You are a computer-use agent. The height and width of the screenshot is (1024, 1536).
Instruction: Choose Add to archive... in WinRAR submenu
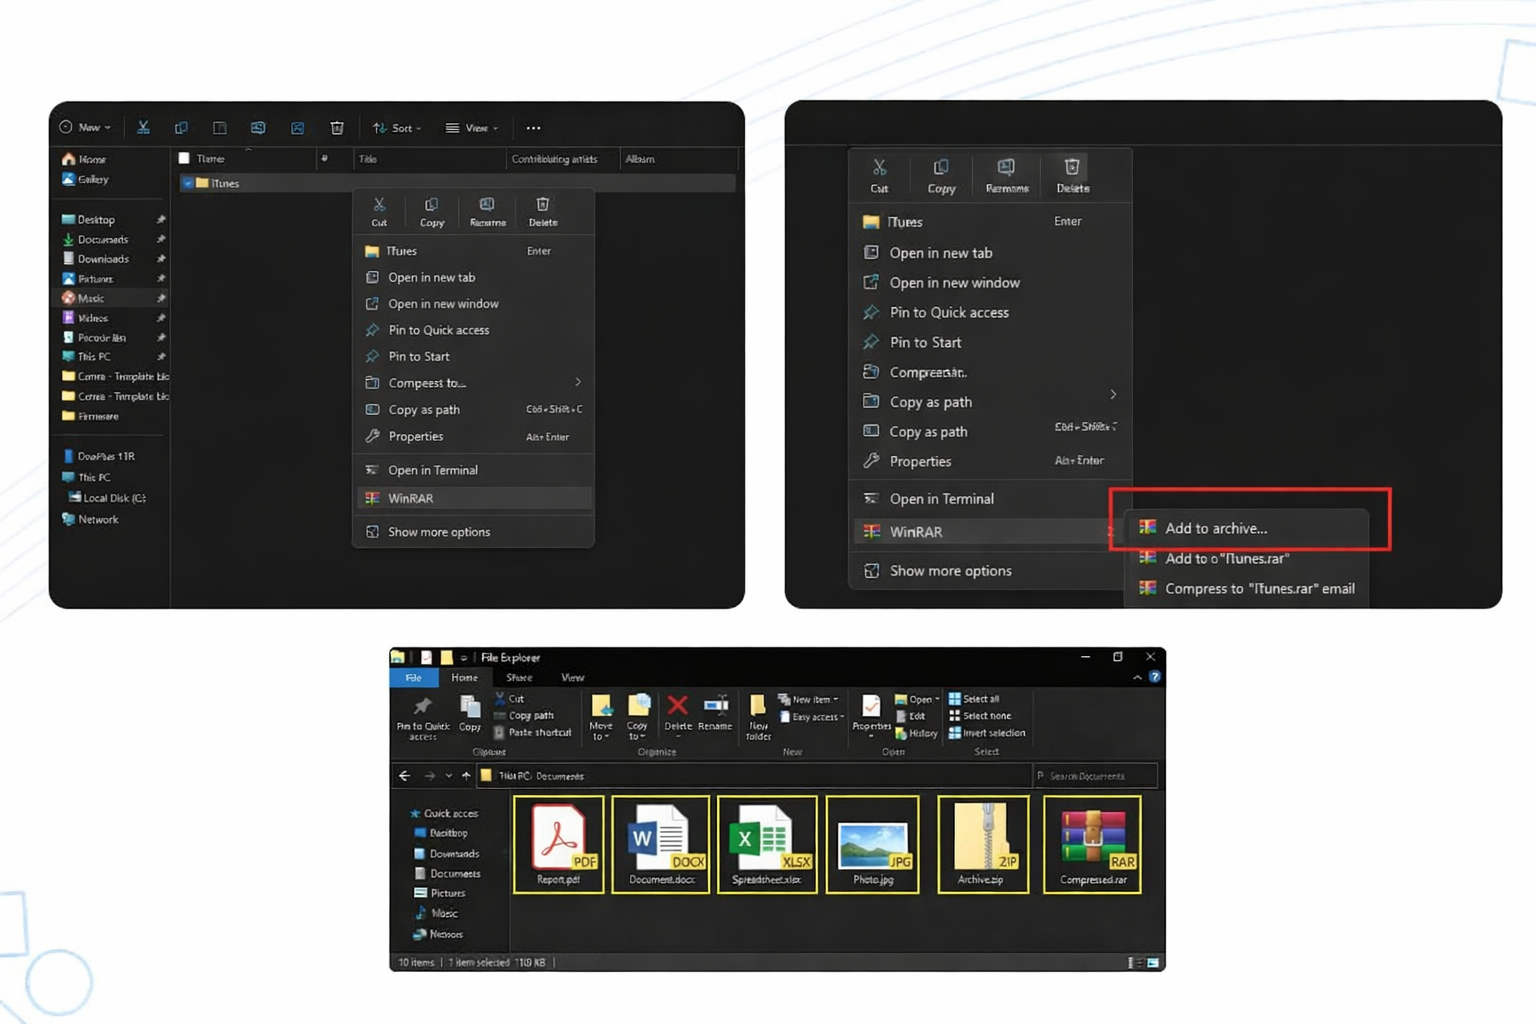[x=1215, y=528]
